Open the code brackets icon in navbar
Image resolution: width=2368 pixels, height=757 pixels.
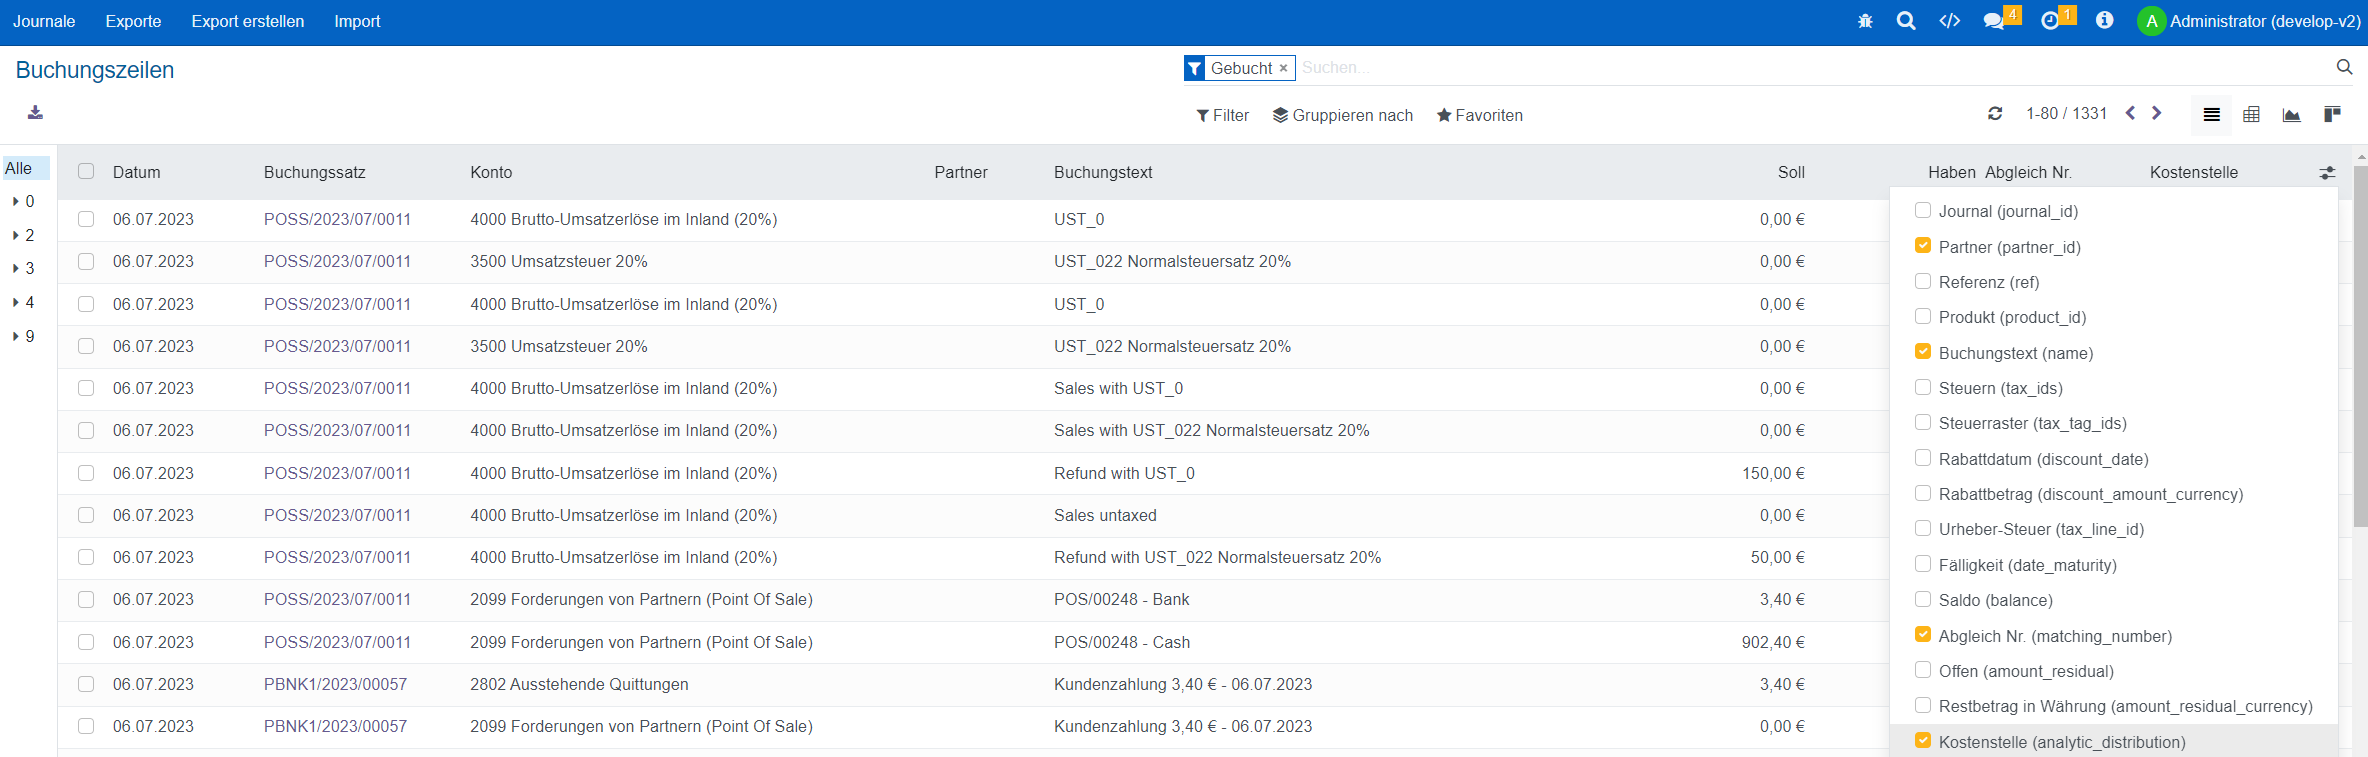click(1949, 21)
